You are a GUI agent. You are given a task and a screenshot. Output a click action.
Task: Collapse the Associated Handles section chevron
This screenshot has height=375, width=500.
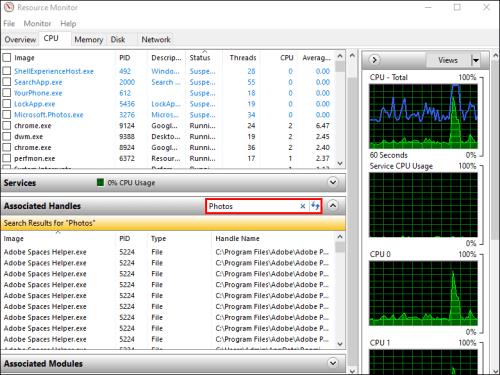click(333, 205)
